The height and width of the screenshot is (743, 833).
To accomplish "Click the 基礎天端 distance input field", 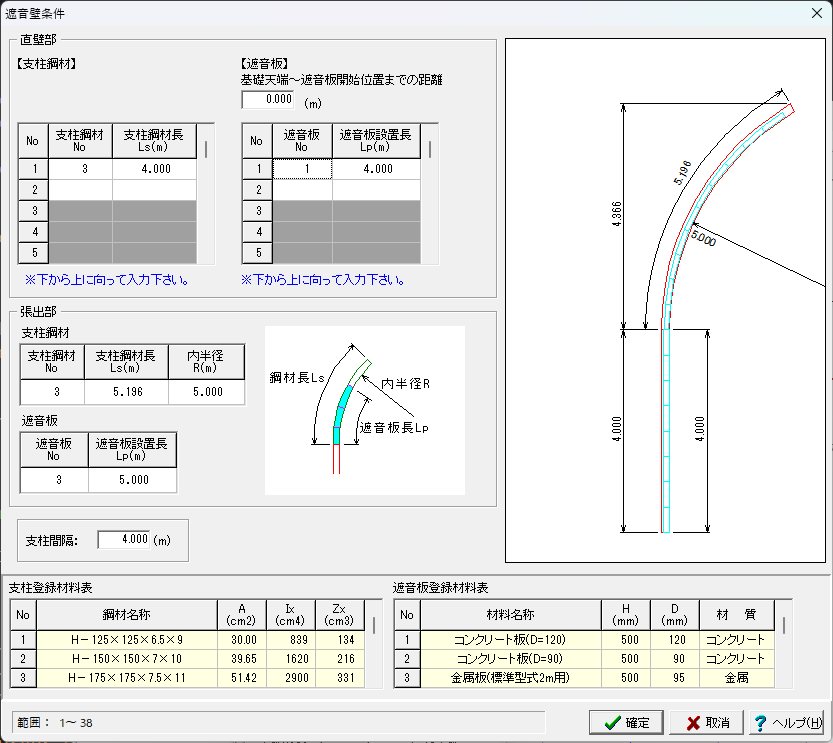I will [268, 100].
